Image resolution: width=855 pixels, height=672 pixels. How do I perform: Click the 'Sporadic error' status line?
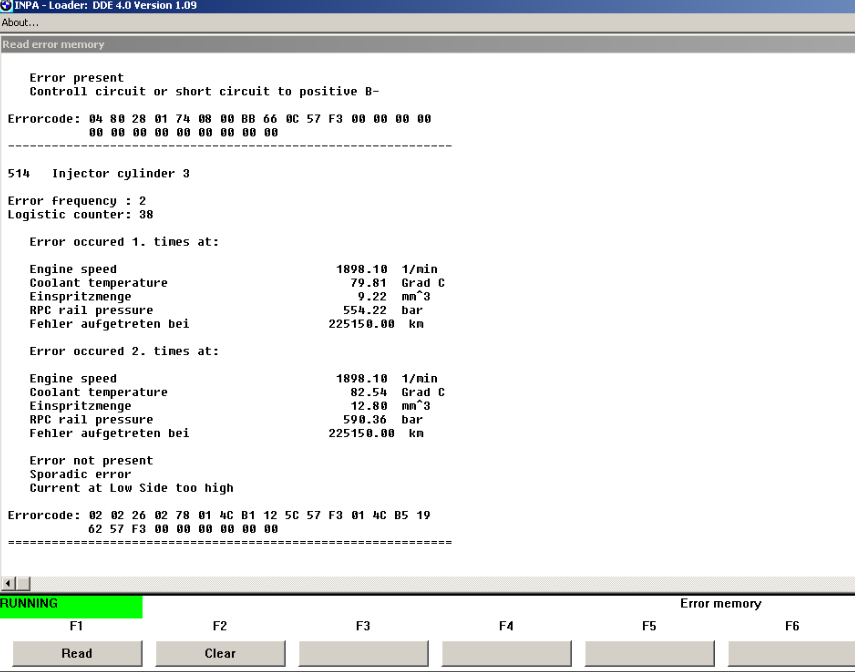tap(80, 475)
